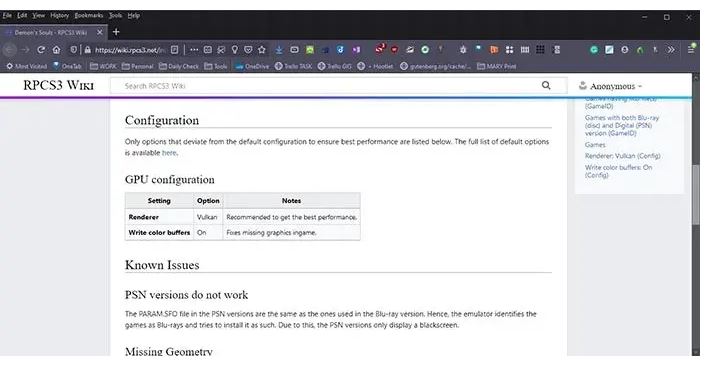Image resolution: width=711 pixels, height=374 pixels.
Task: Click the four-squares grid extension icon
Action: coord(510,50)
